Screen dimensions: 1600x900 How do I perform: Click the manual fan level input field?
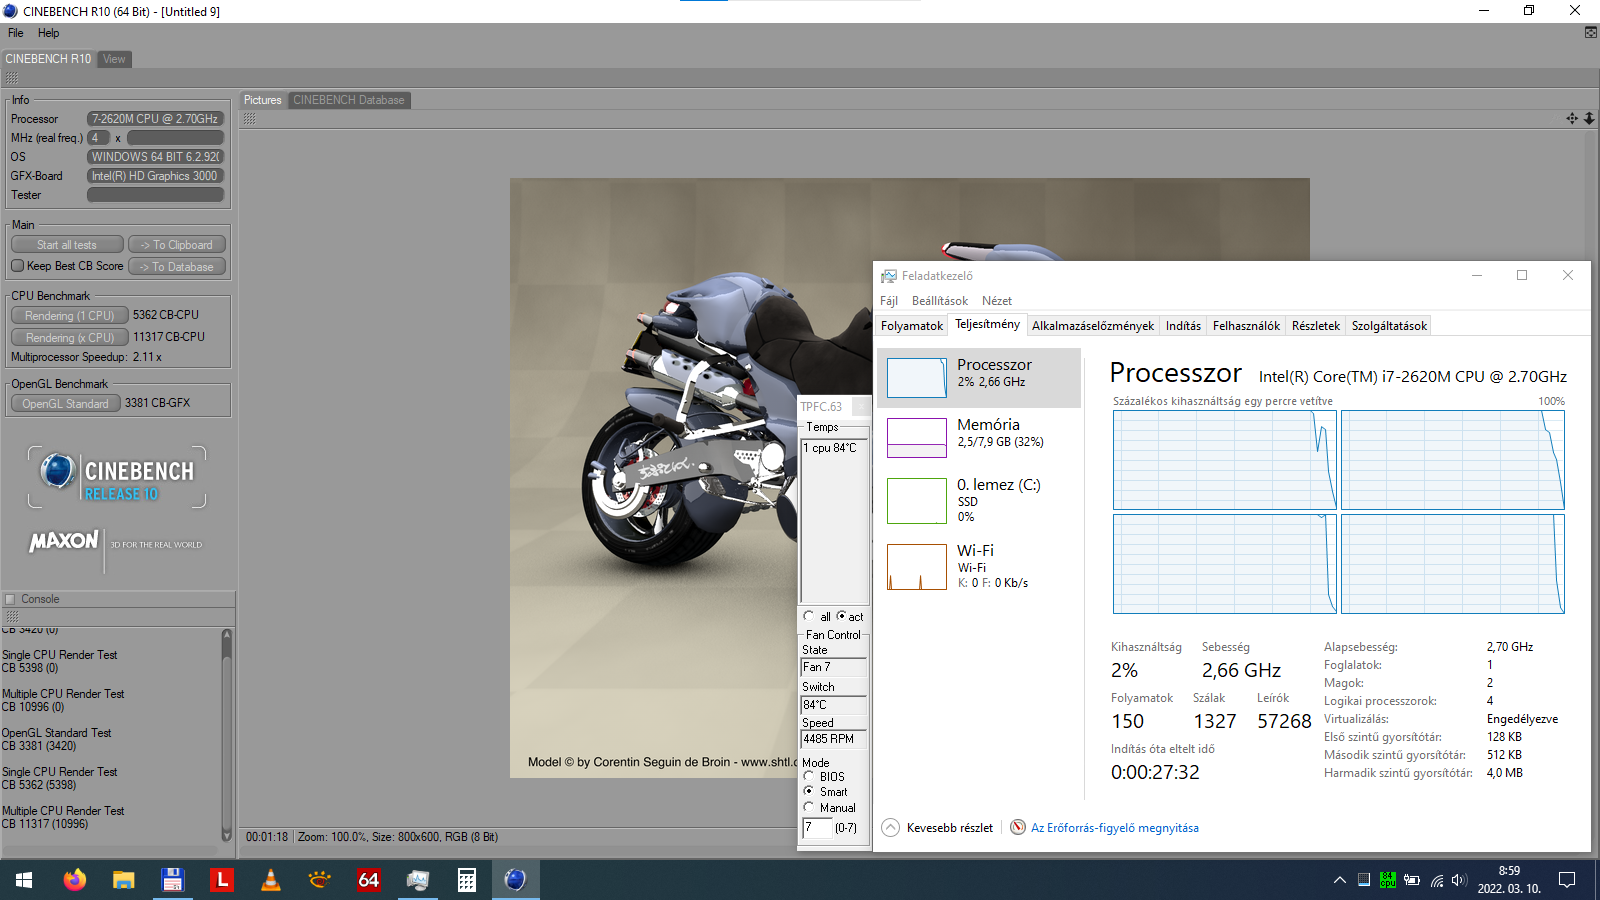[817, 828]
